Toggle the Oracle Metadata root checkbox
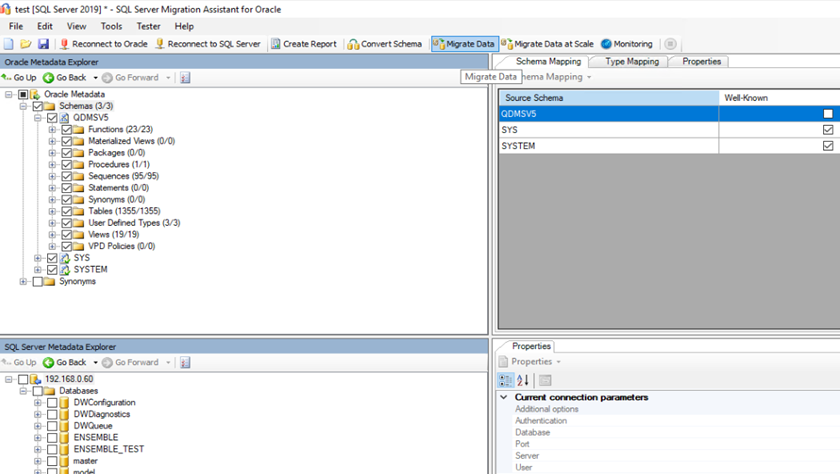This screenshot has height=474, width=840. 23,94
